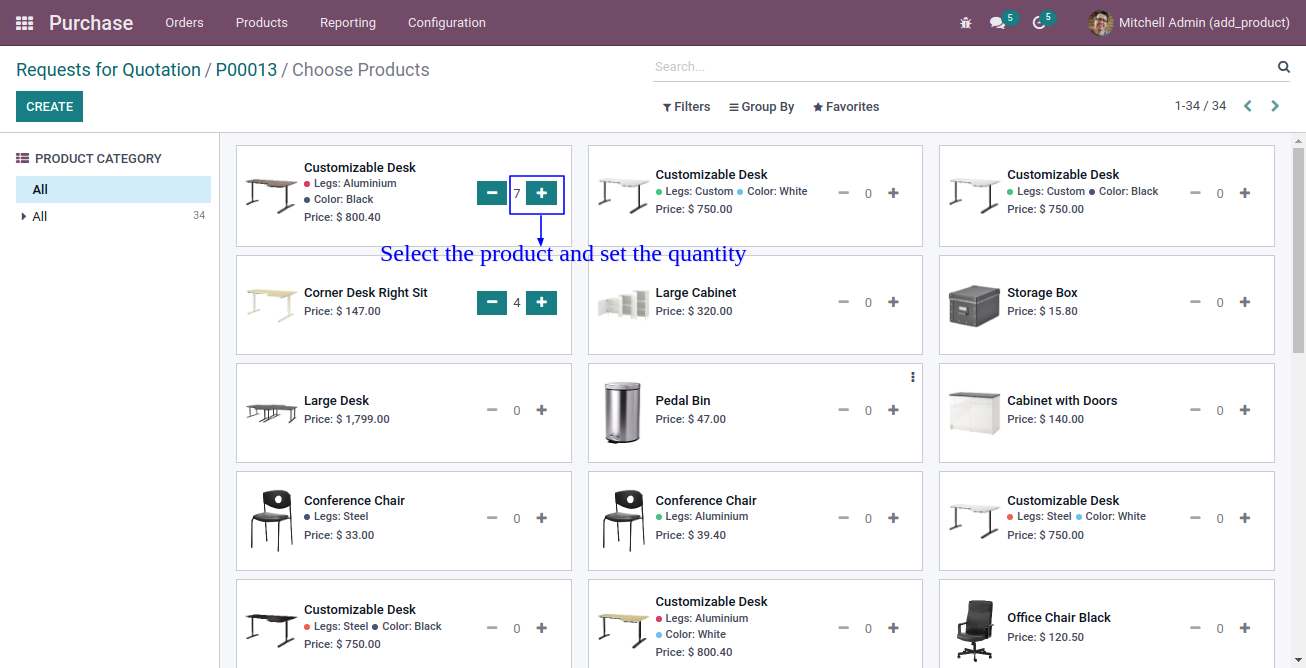Open the conversations chat icon
This screenshot has width=1306, height=668.
click(x=997, y=22)
